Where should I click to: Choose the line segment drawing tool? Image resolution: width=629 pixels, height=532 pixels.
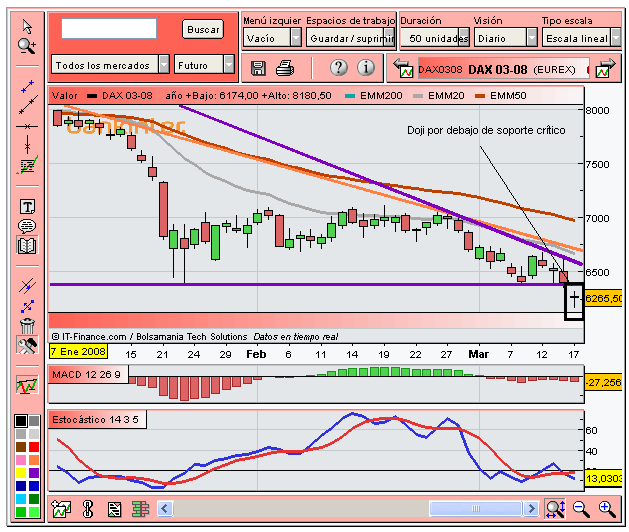pos(28,86)
